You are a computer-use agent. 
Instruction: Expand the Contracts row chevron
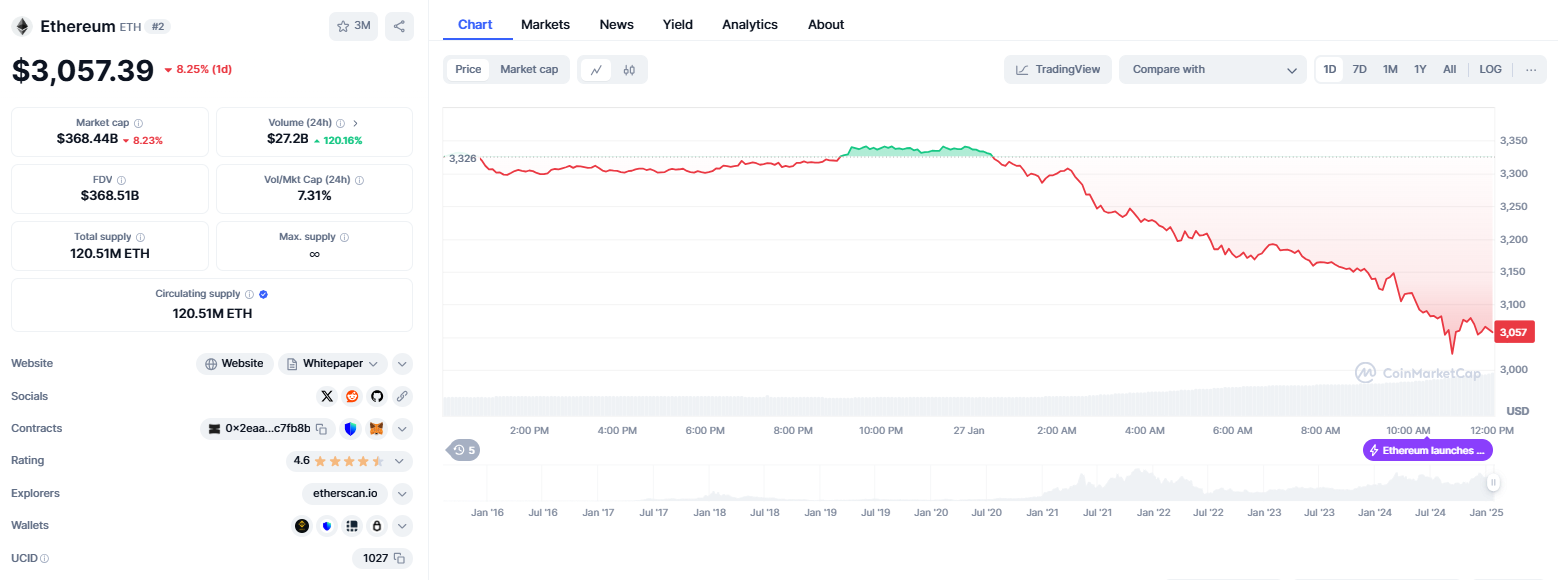[x=402, y=429]
